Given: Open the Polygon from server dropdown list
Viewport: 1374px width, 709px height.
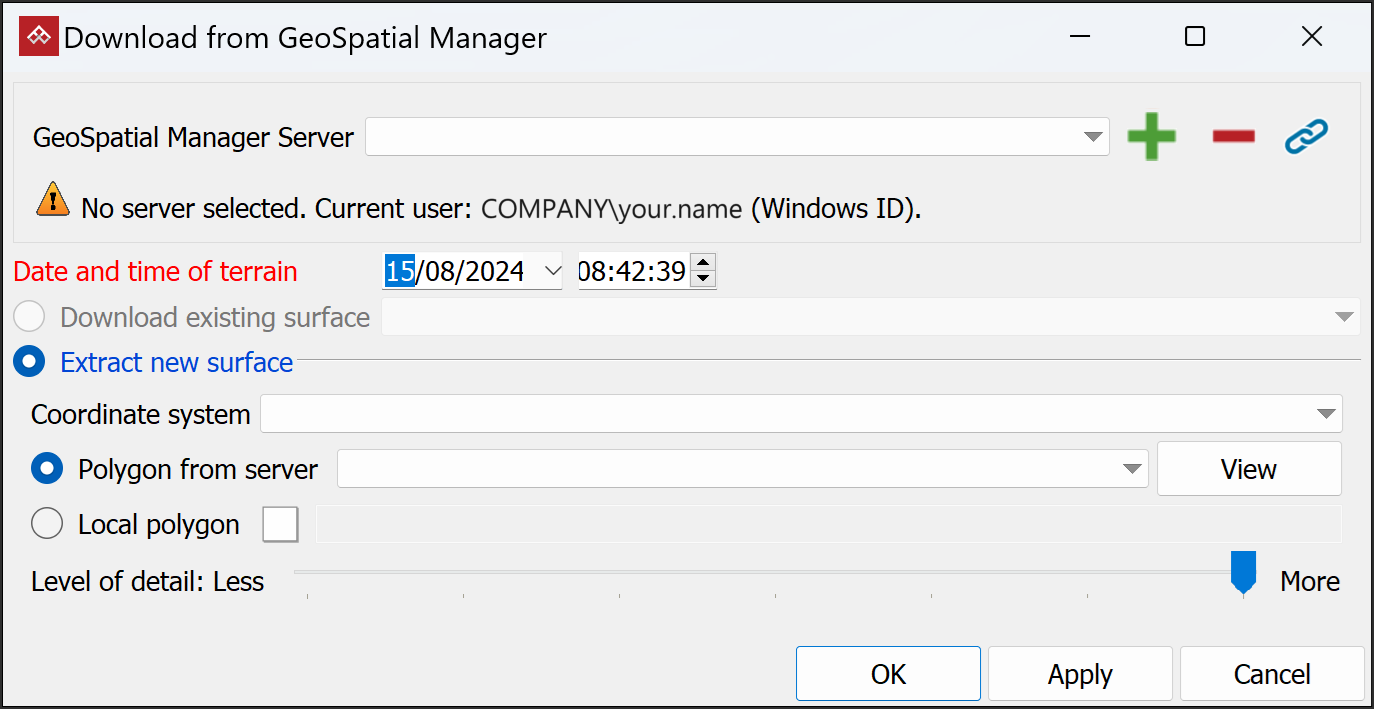Looking at the screenshot, I should [1132, 469].
